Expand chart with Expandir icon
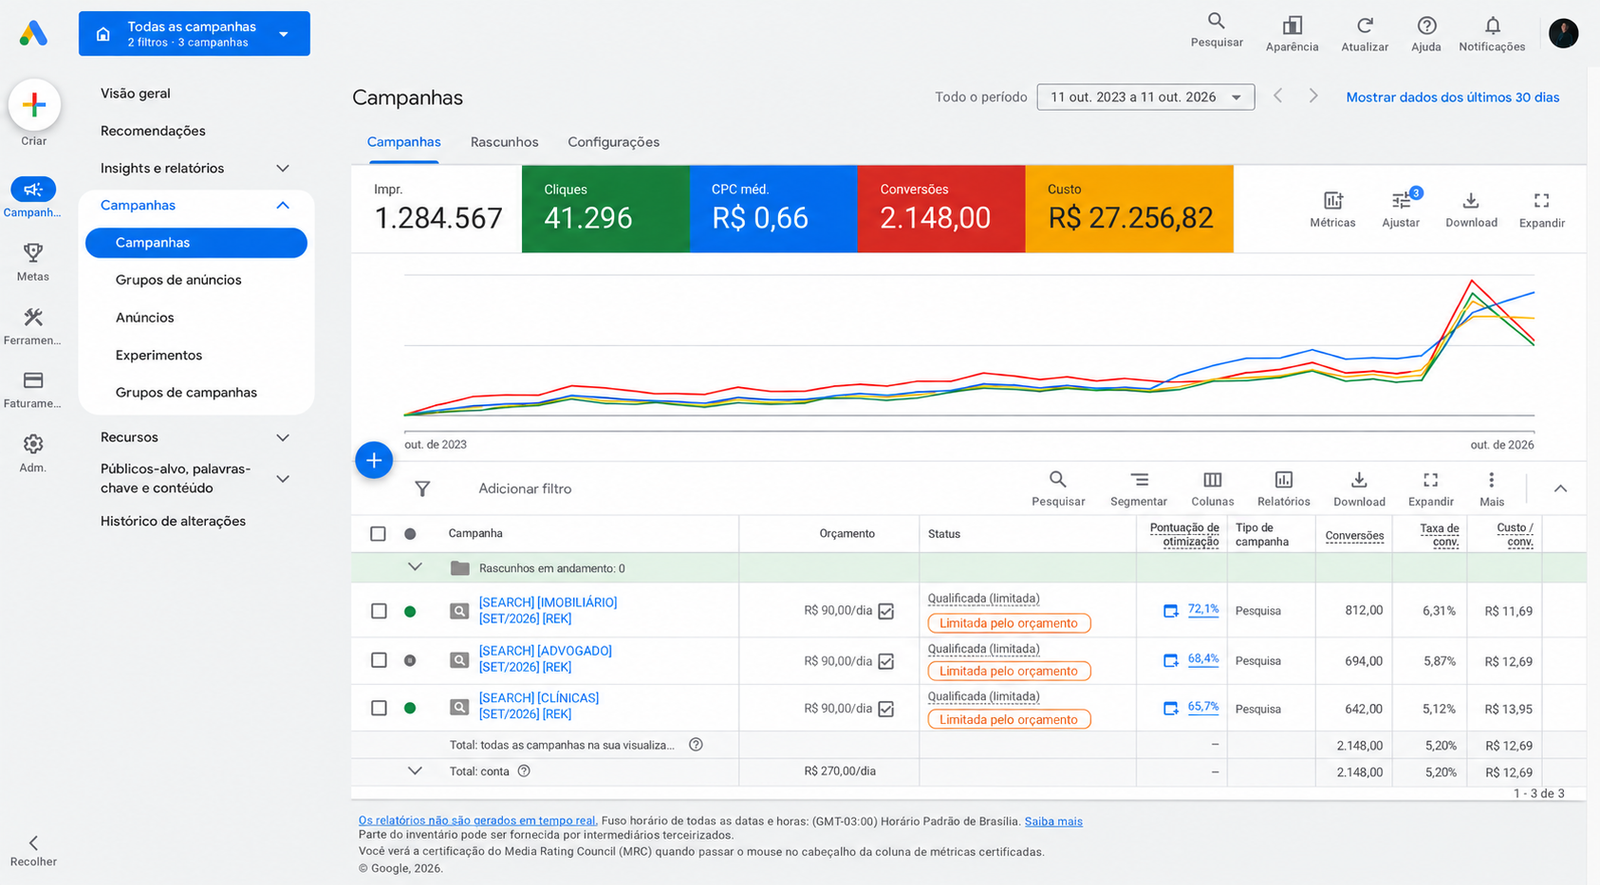 coord(1542,200)
